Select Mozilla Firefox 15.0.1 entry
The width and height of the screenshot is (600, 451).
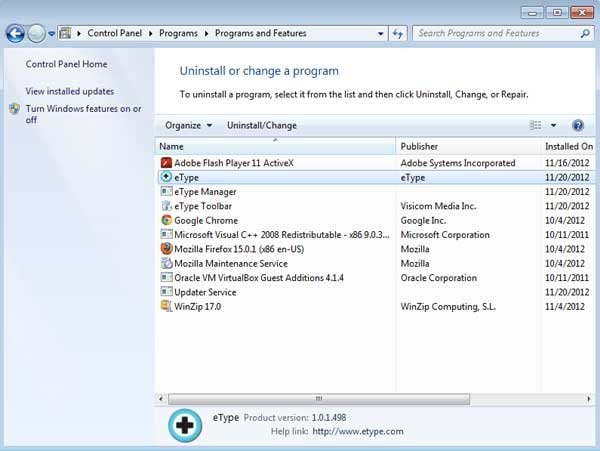(376, 249)
